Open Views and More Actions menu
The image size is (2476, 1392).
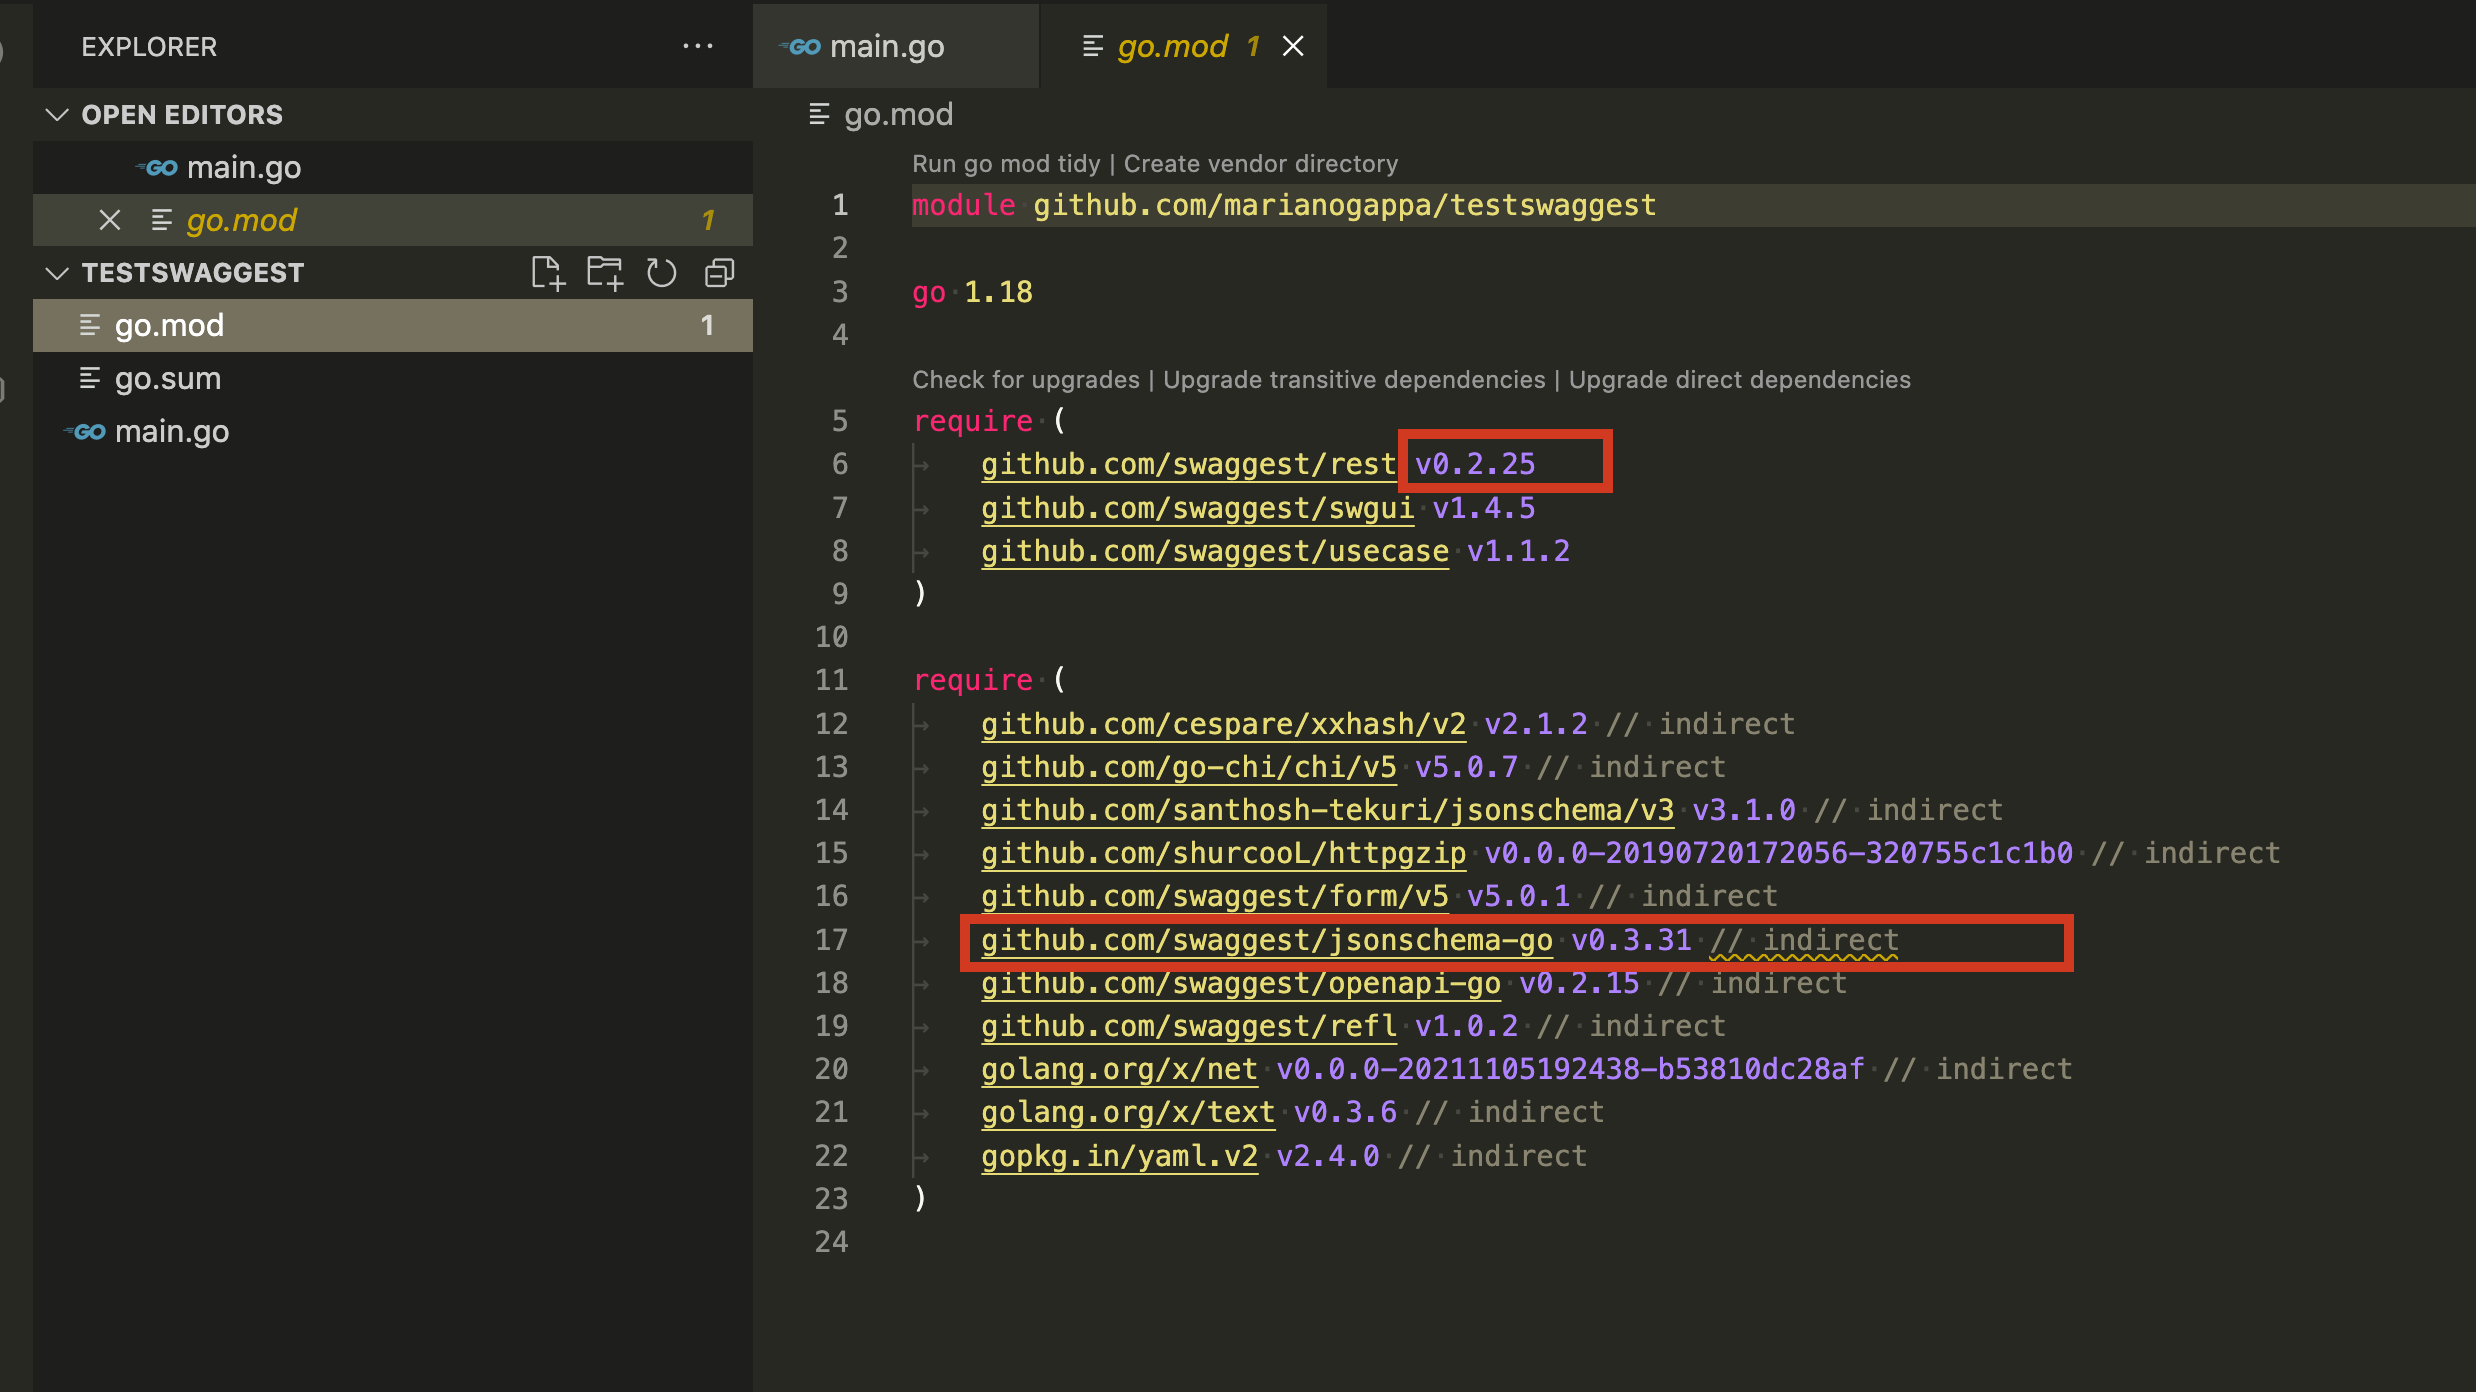click(x=697, y=45)
